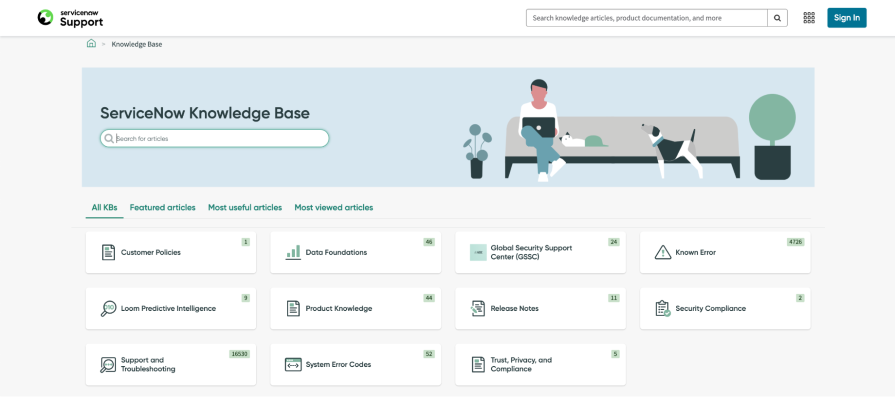Click the Support and Troubleshooting icon
Image resolution: width=895 pixels, height=397 pixels.
click(x=108, y=364)
